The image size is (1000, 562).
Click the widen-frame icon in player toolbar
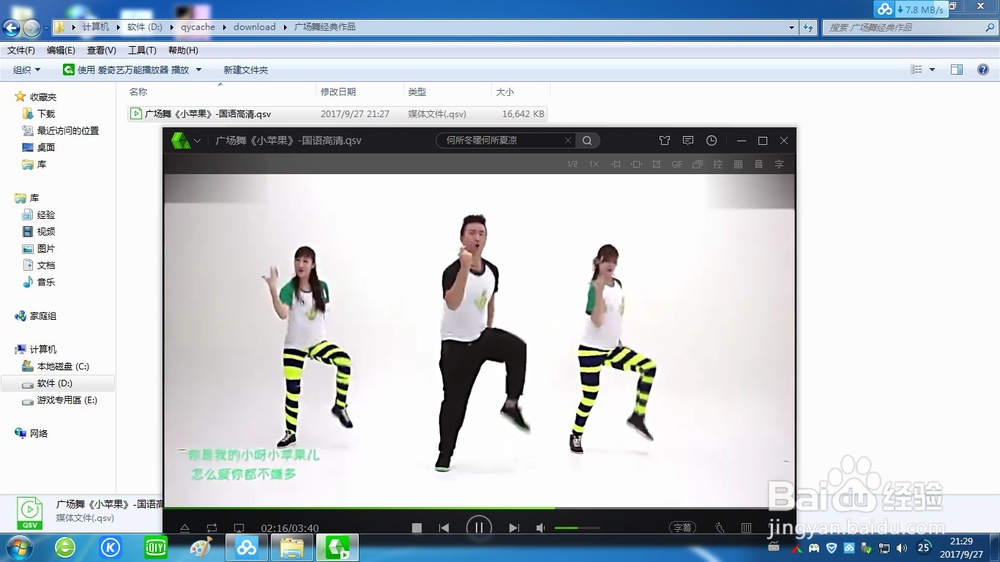pyautogui.click(x=636, y=165)
